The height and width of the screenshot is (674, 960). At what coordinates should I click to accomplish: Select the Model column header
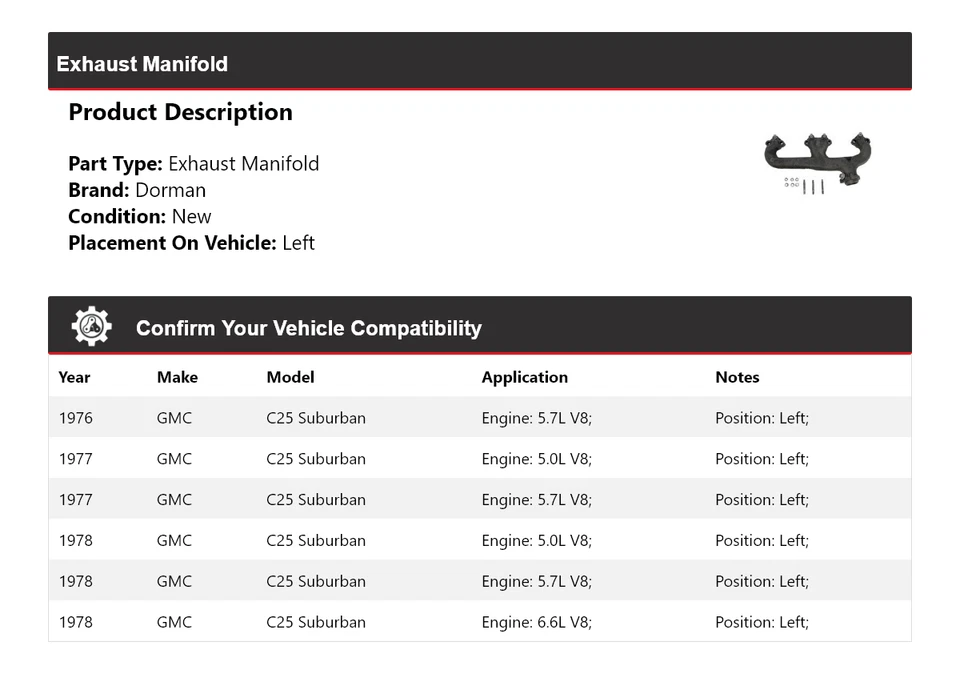(x=290, y=377)
